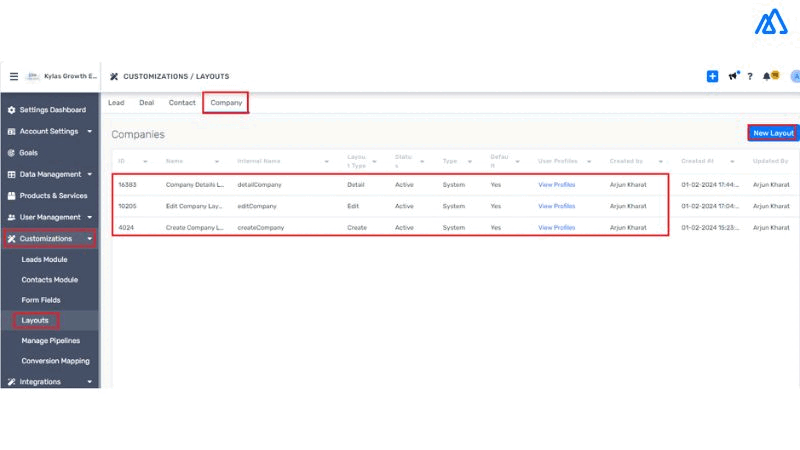Open announcements megaphone icon
This screenshot has height=450, width=800.
(x=733, y=76)
